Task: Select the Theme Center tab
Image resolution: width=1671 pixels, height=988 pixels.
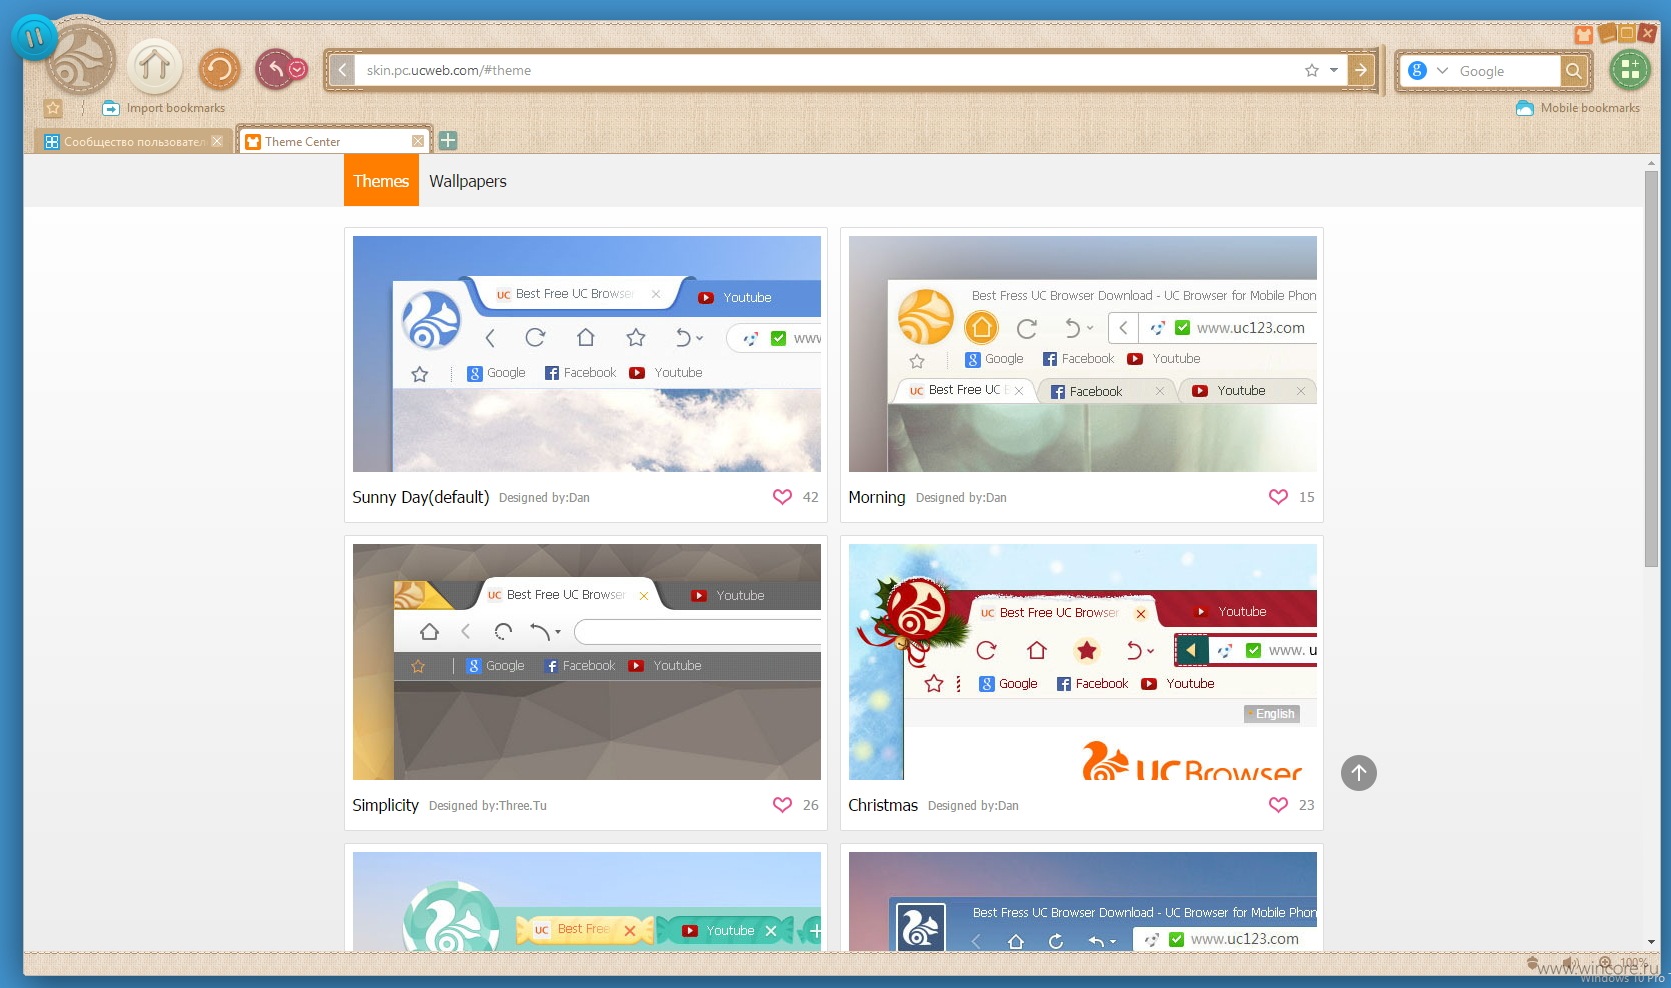Action: (x=334, y=141)
